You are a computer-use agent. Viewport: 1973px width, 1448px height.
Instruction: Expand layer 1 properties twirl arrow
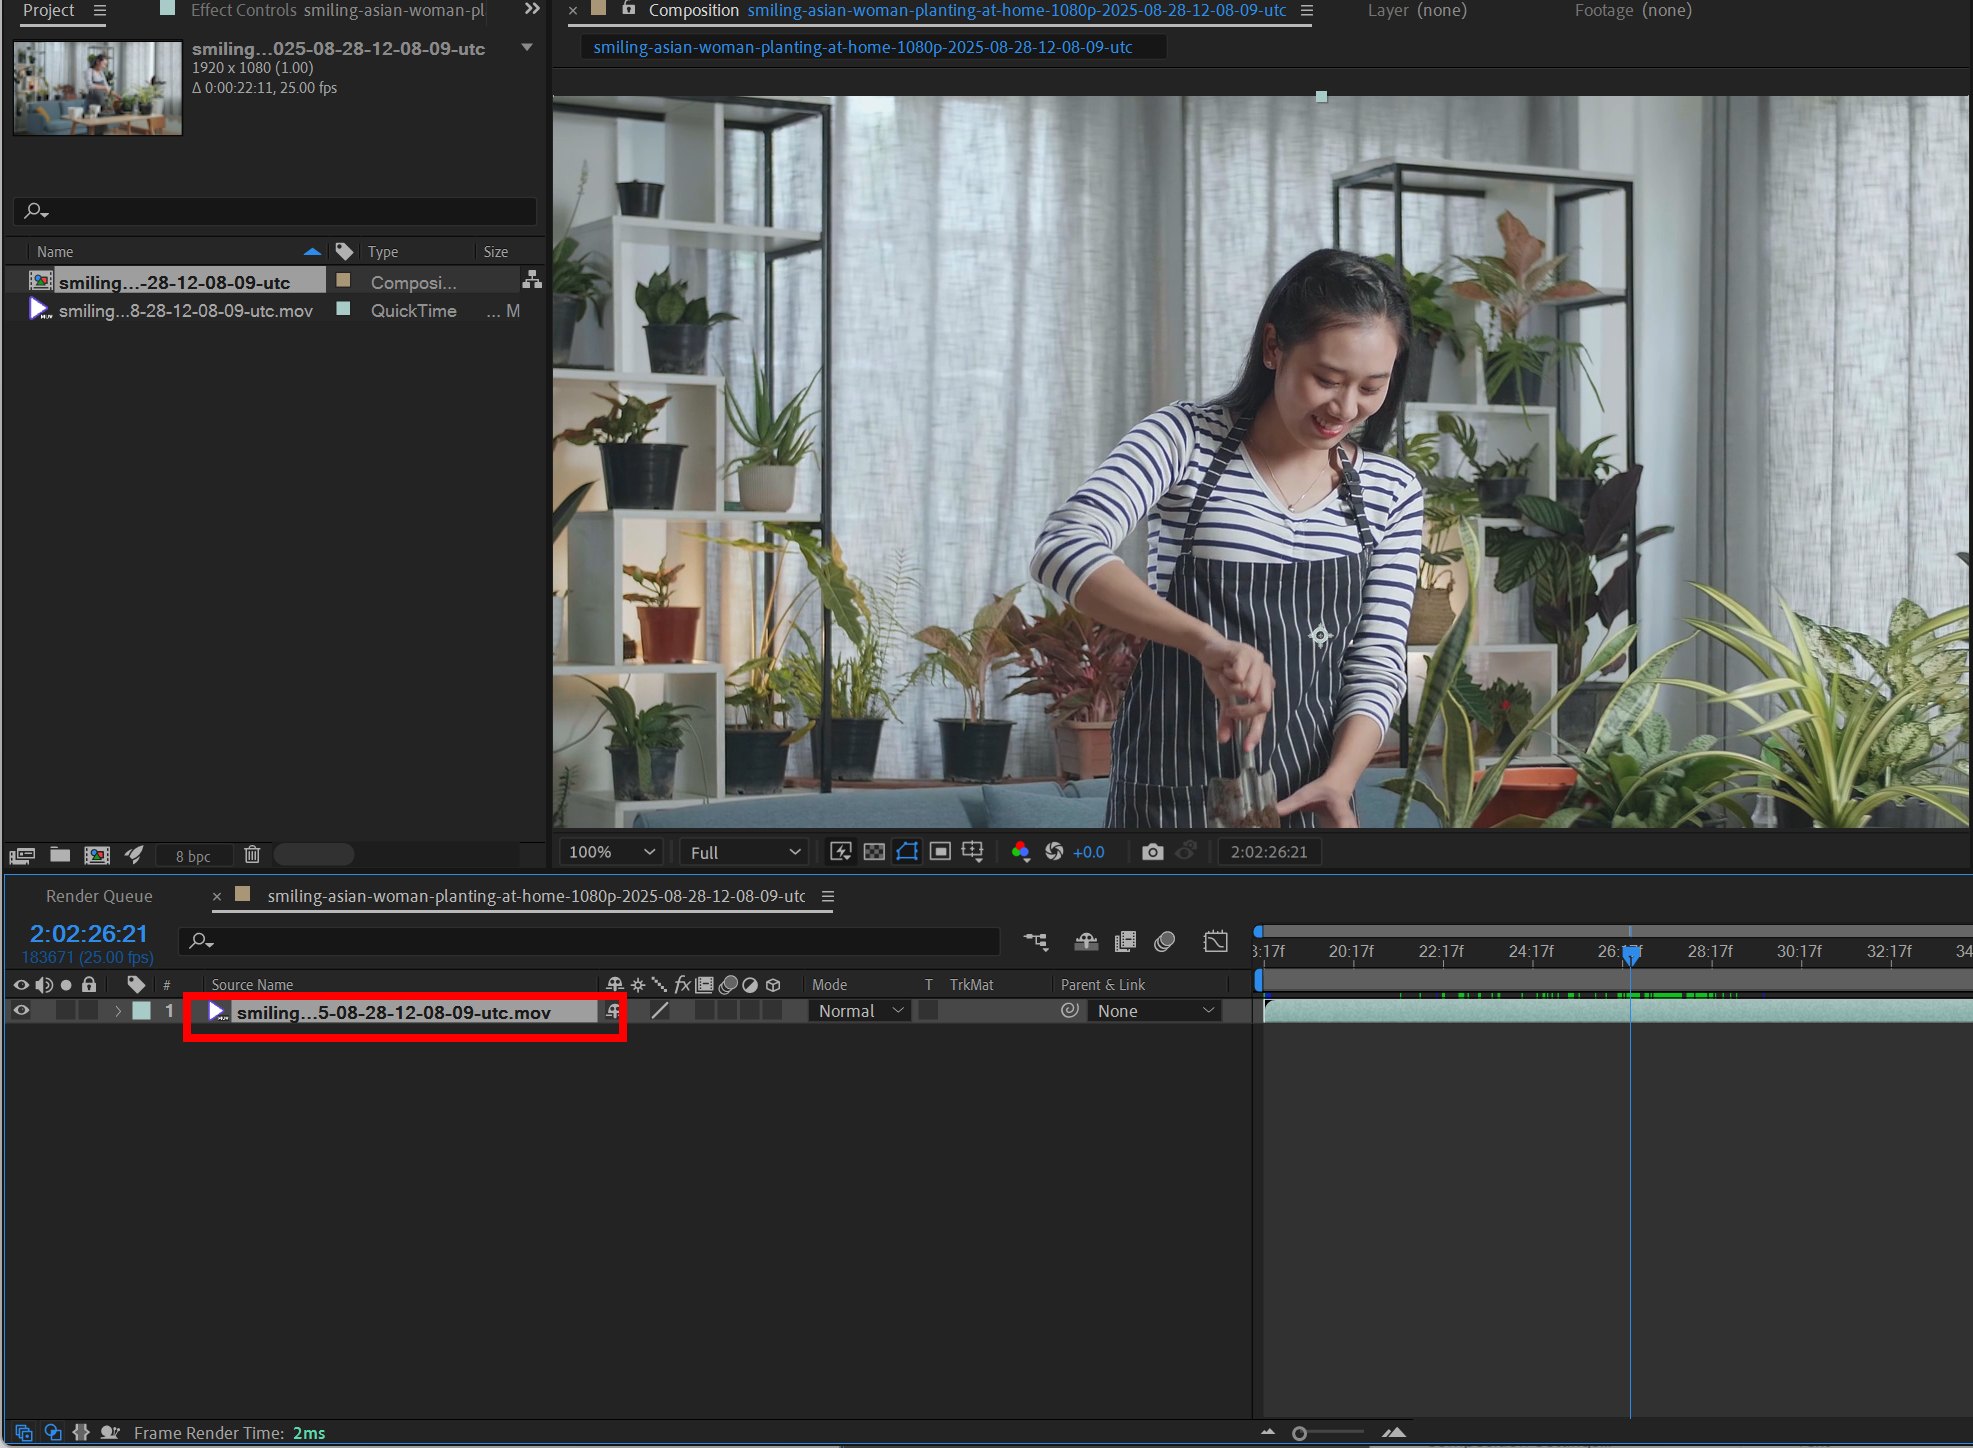118,1011
